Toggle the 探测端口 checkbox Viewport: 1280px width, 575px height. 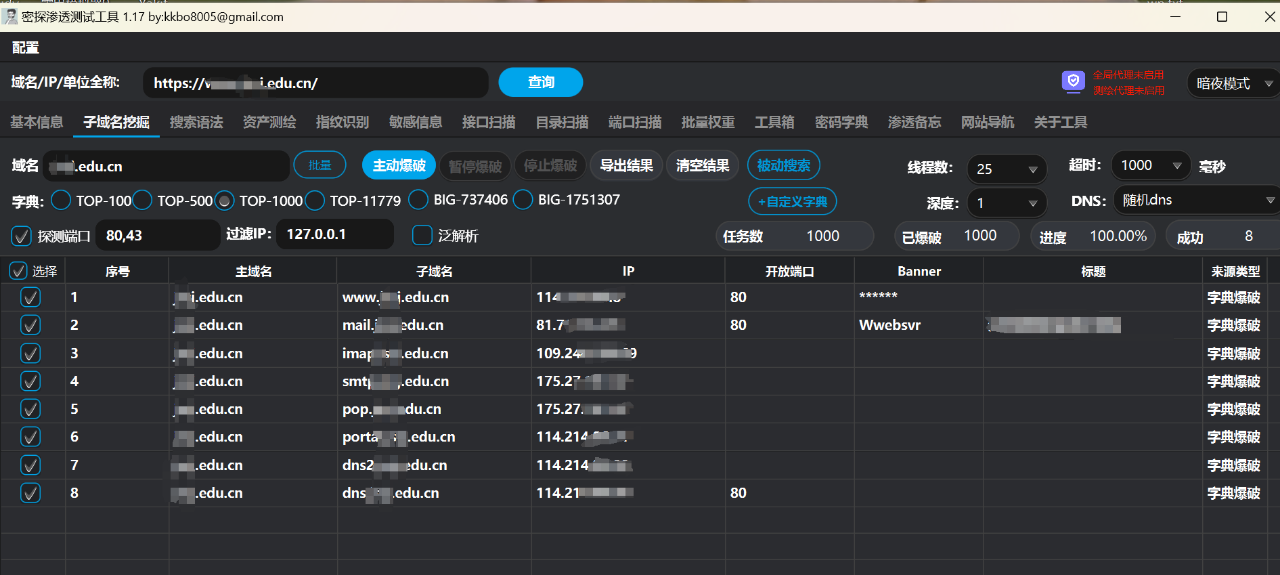(x=21, y=236)
